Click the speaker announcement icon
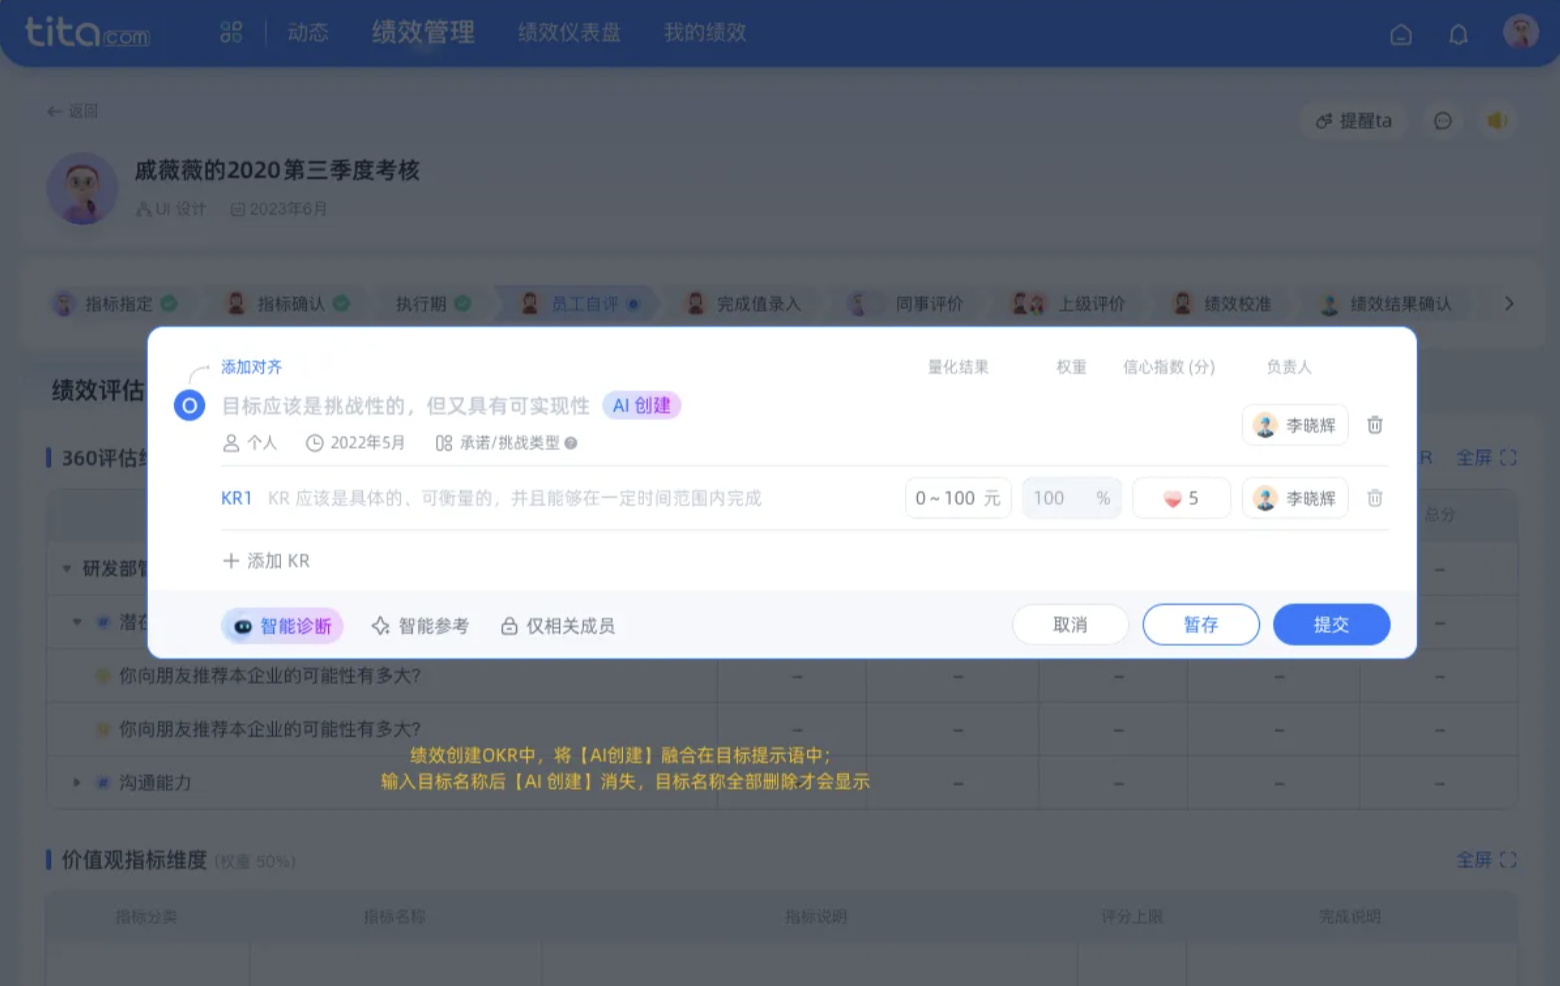This screenshot has width=1560, height=986. point(1497,121)
